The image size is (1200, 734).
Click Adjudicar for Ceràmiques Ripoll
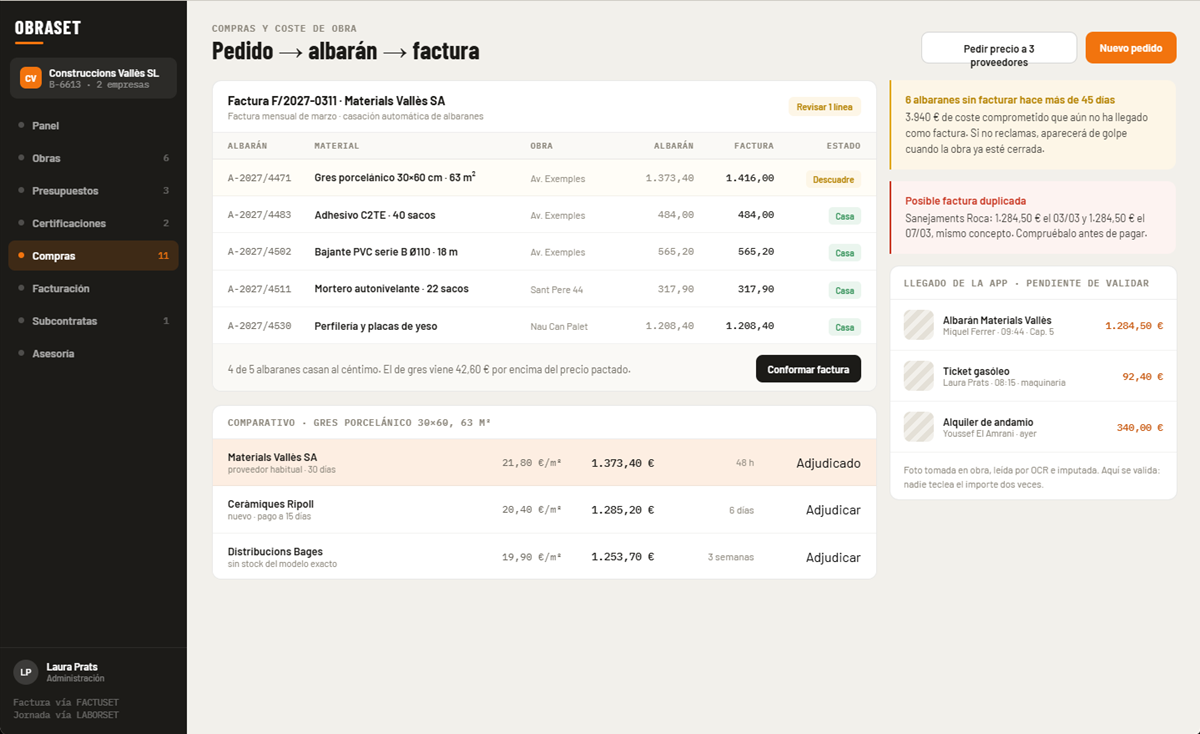[x=833, y=510]
